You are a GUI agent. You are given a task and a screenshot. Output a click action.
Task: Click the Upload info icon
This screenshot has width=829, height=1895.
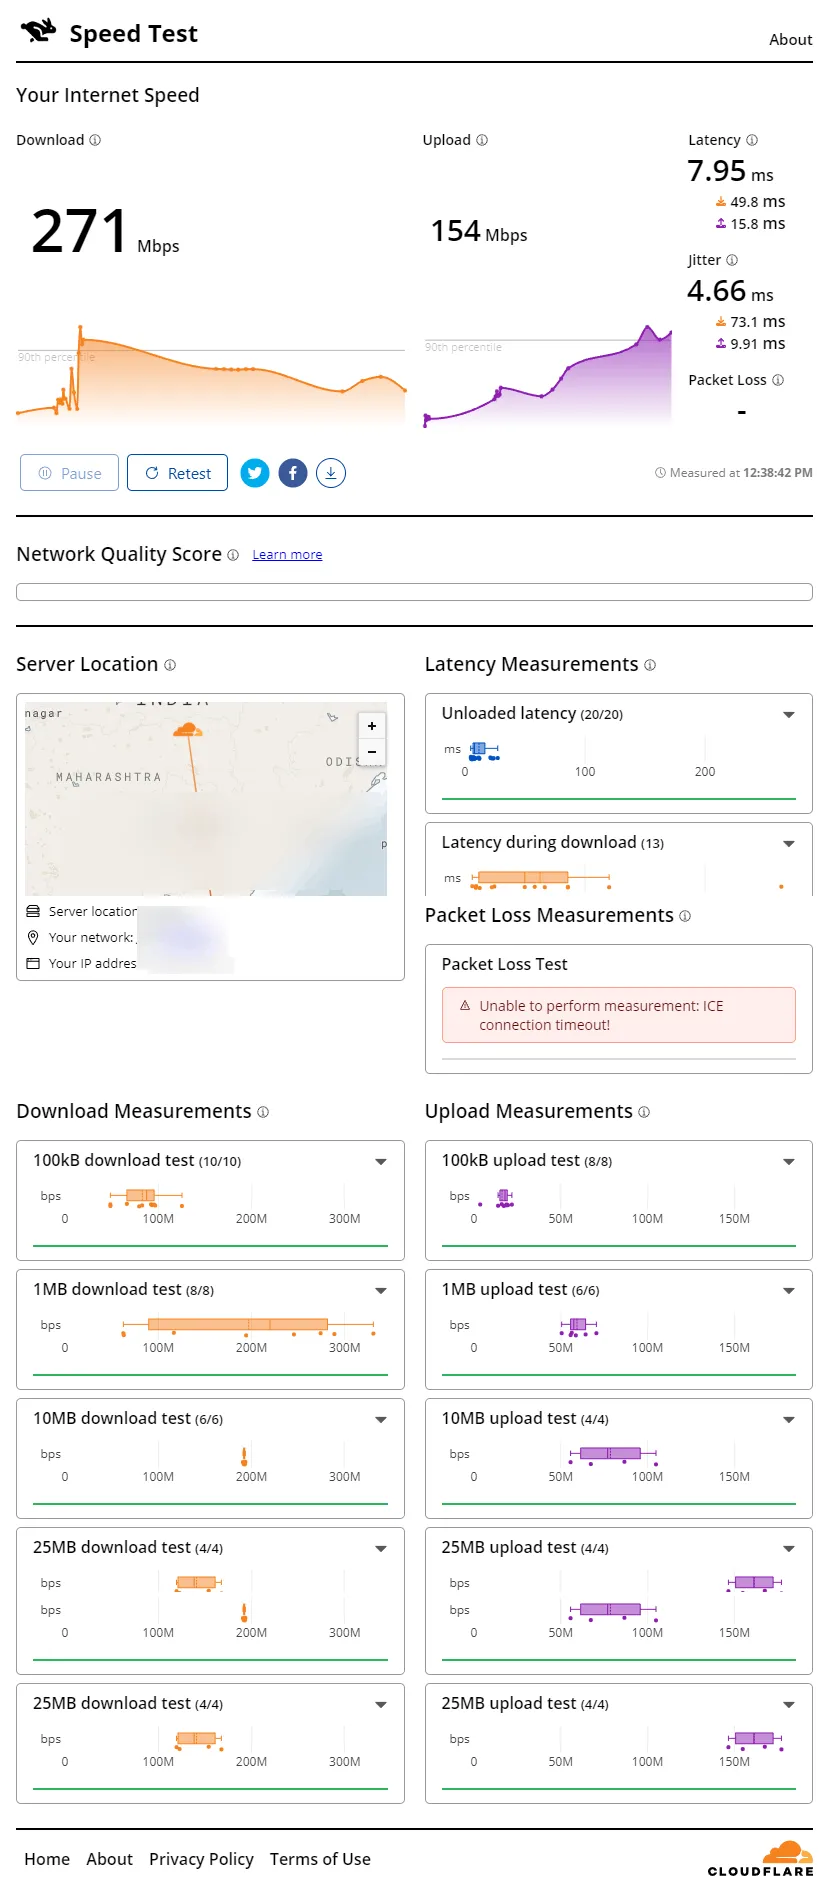482,140
